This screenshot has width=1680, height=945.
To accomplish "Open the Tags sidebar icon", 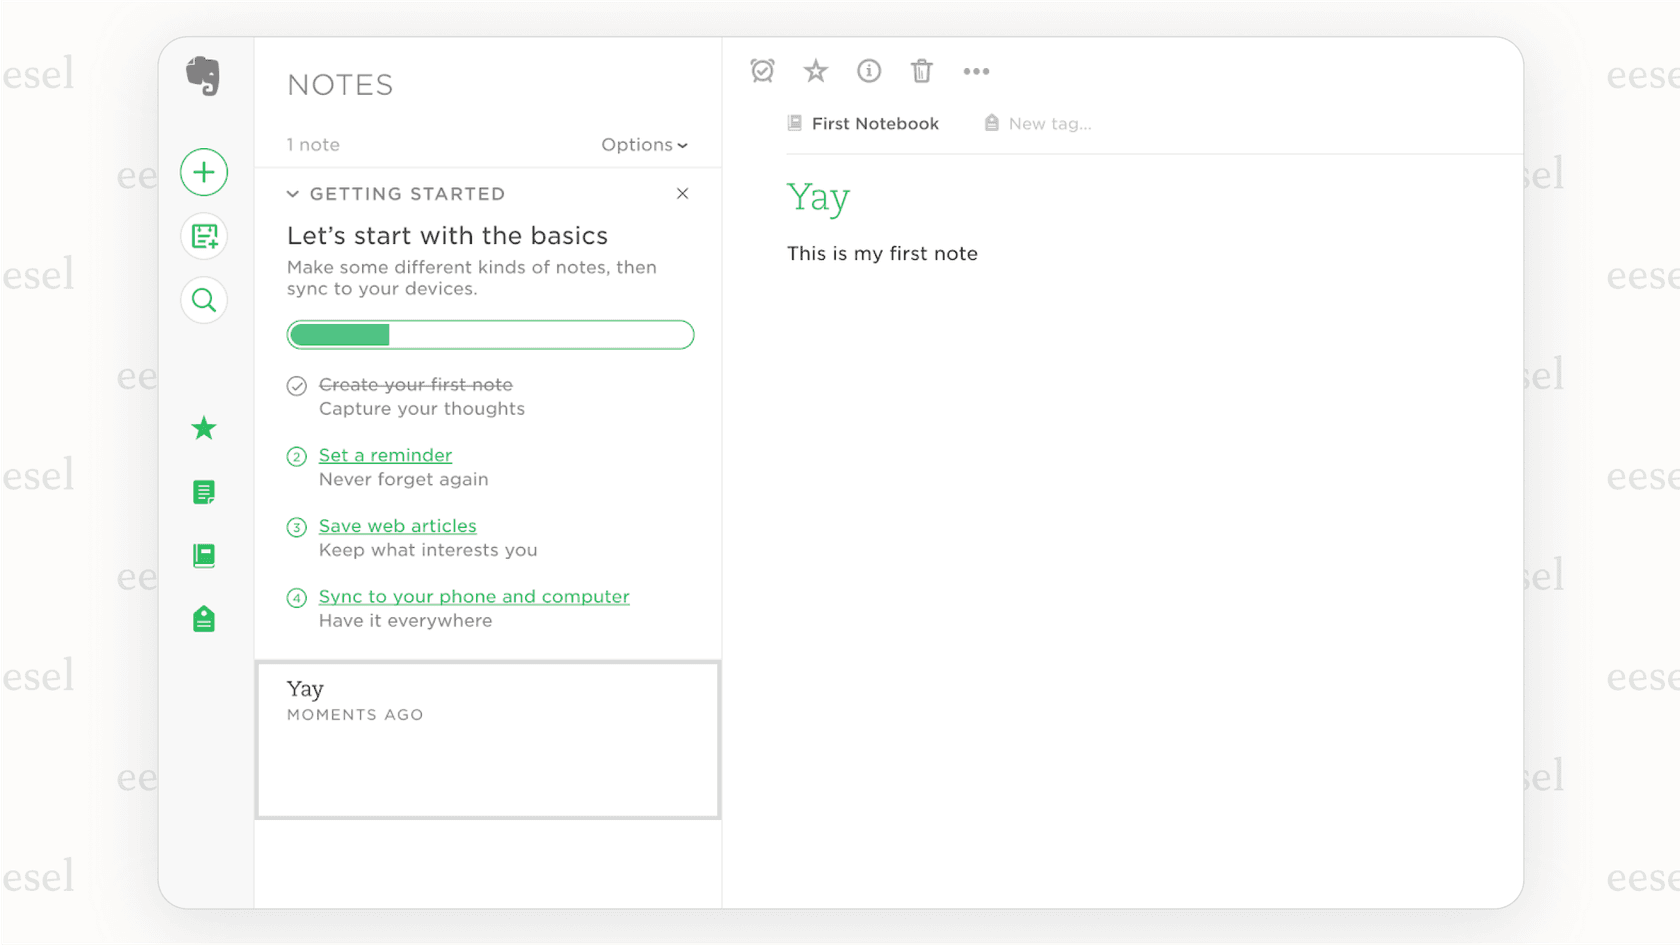I will pyautogui.click(x=204, y=619).
